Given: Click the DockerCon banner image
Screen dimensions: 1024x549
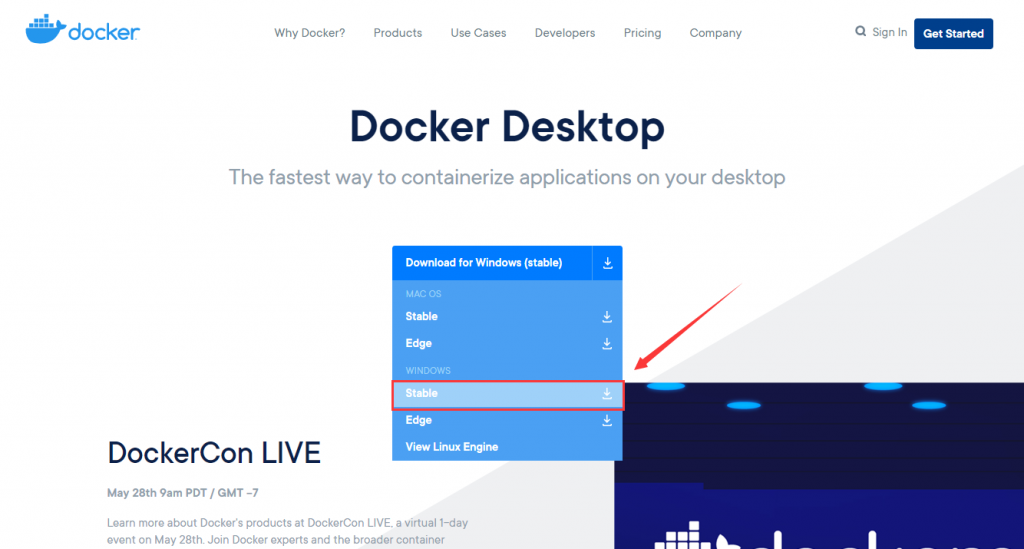Looking at the screenshot, I should click(819, 465).
